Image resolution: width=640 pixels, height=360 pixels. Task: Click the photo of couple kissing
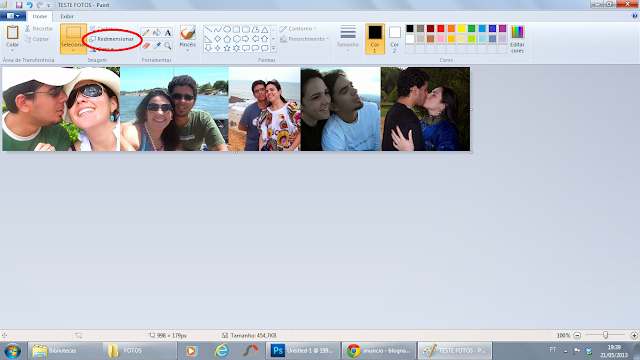(x=425, y=109)
